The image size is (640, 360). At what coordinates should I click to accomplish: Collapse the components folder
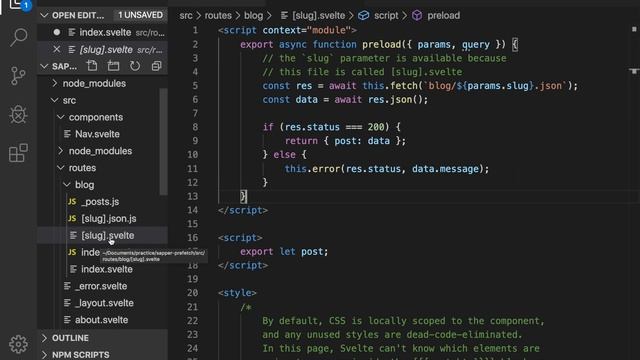61,117
